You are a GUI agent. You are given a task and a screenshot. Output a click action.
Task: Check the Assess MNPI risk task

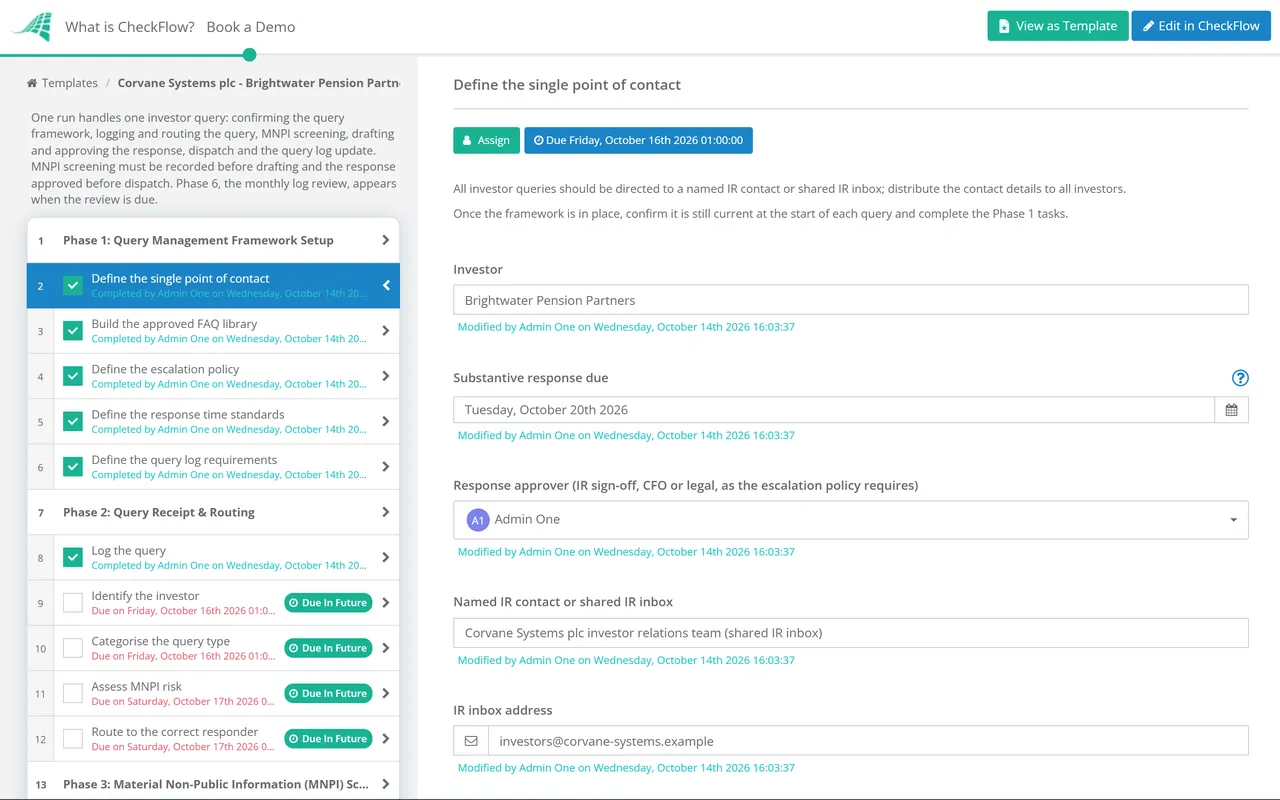tap(73, 693)
